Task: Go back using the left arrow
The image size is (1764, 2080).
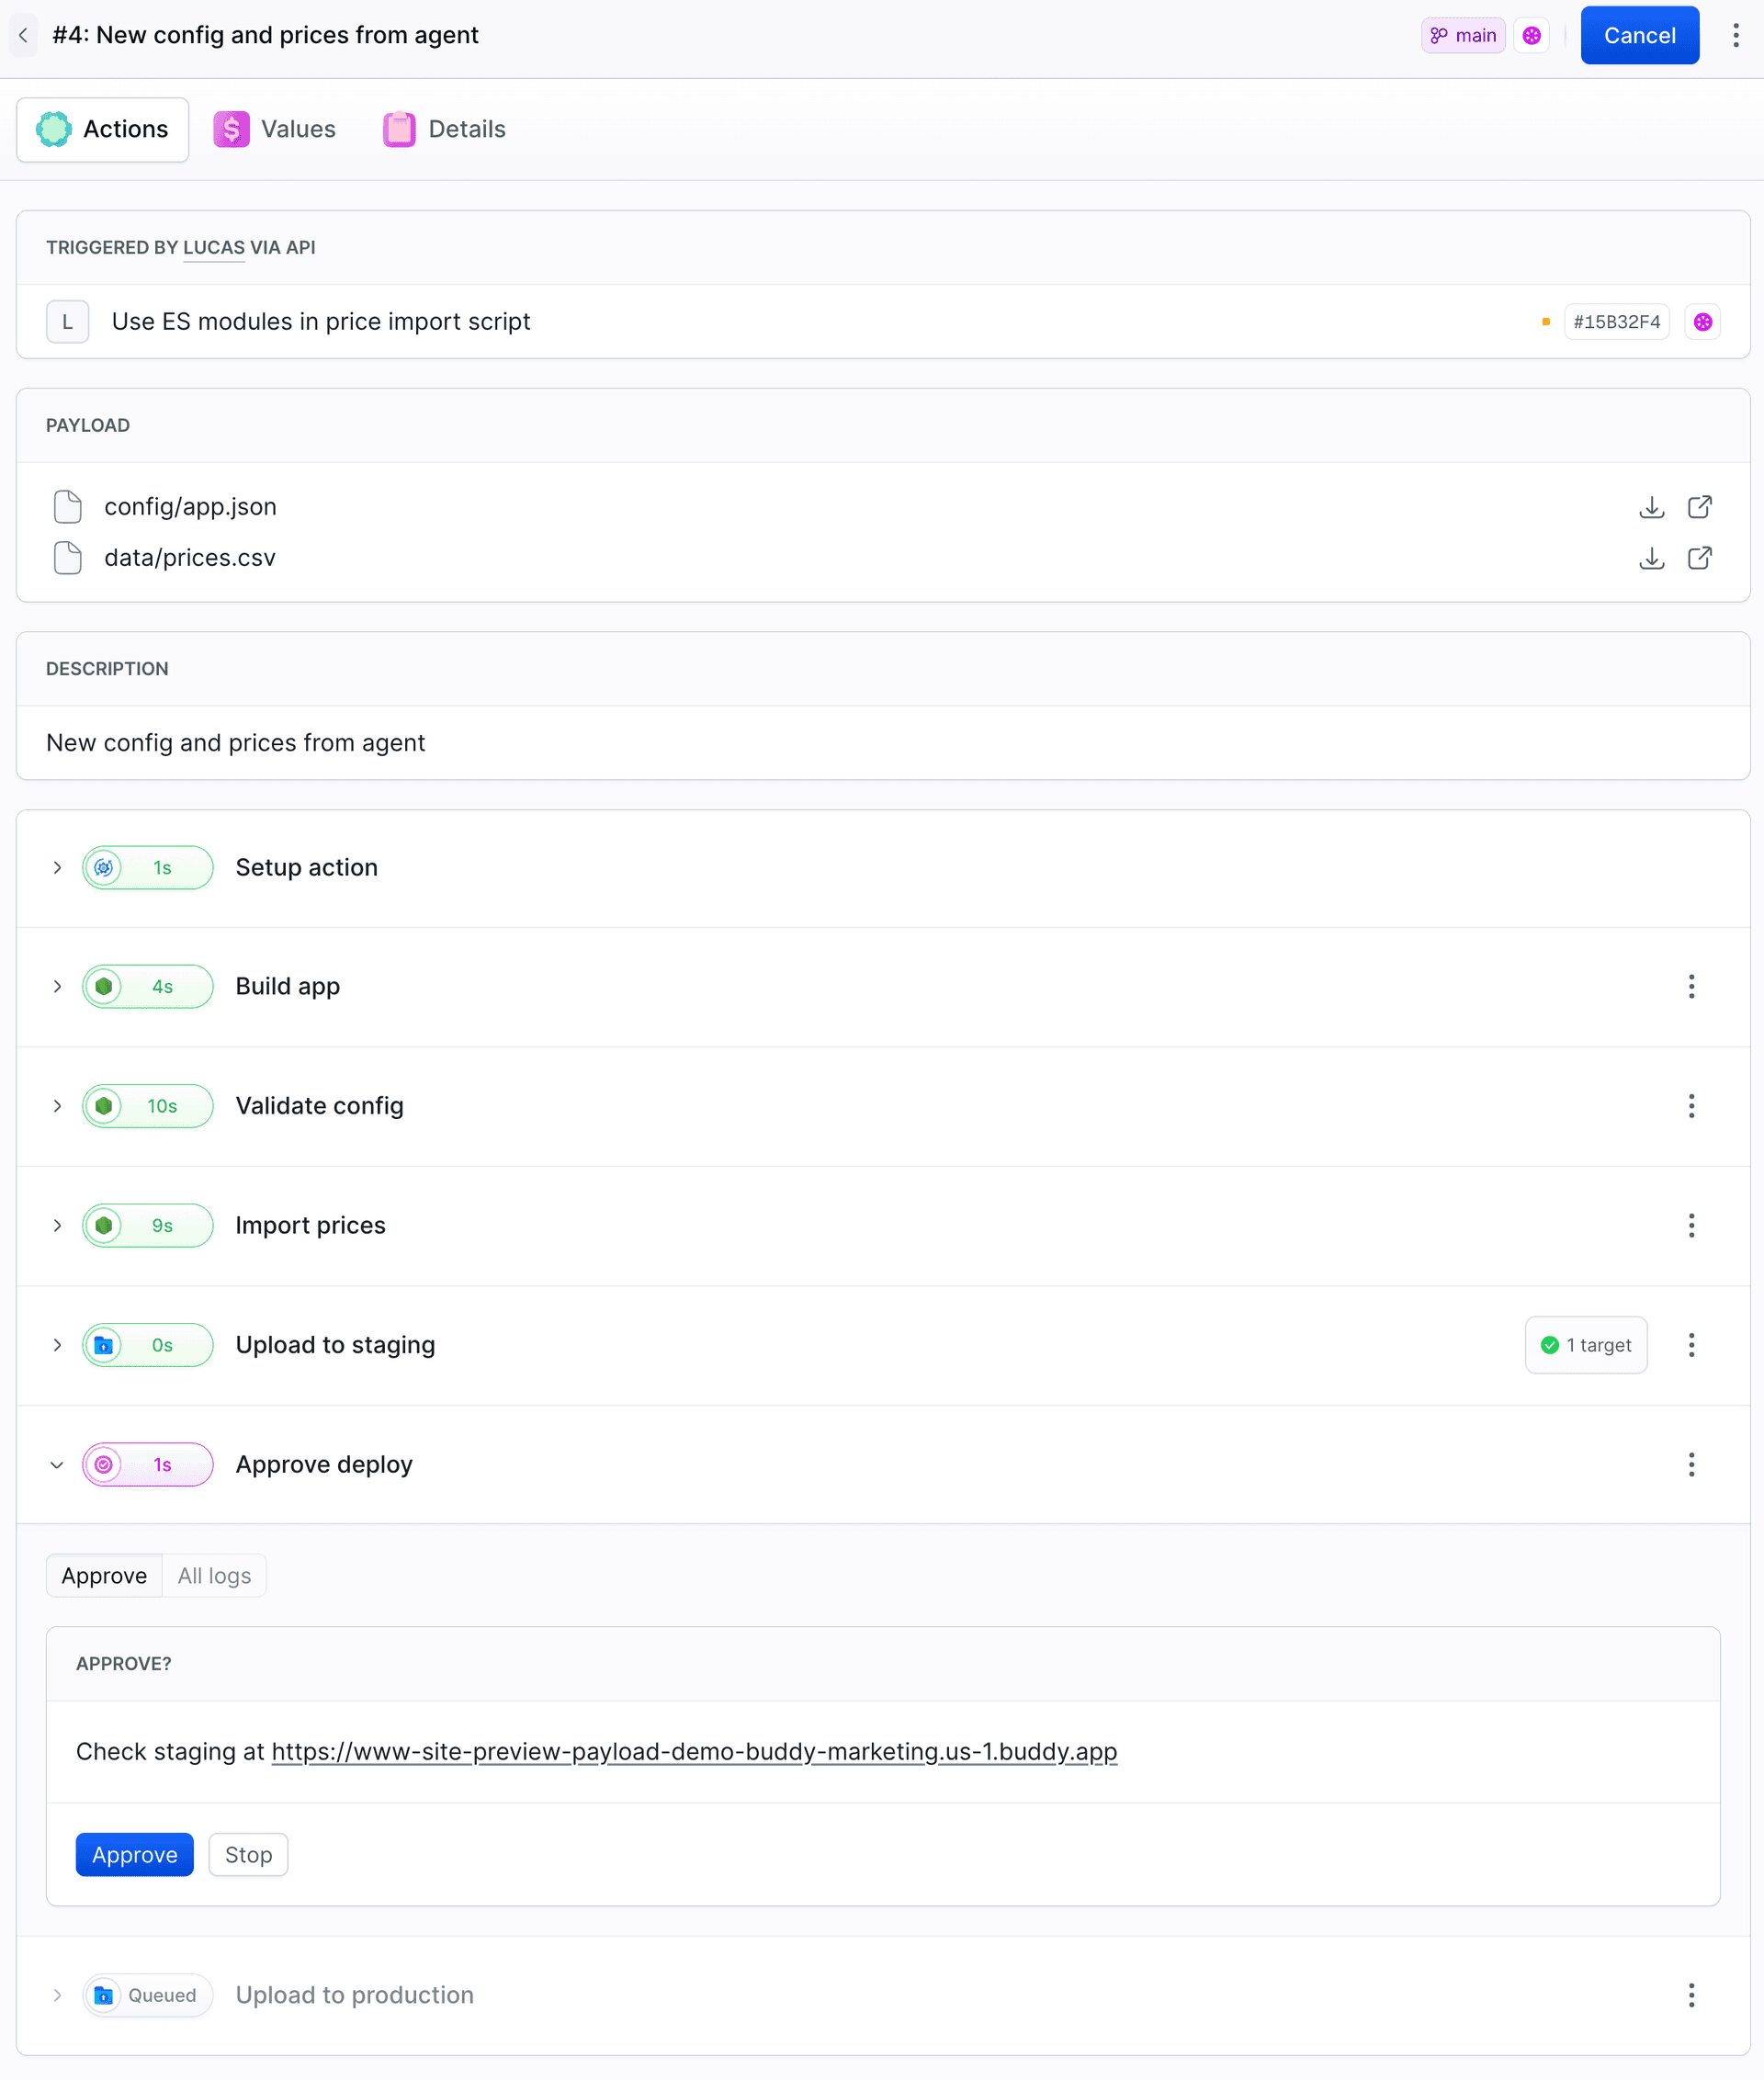Action: tap(23, 35)
